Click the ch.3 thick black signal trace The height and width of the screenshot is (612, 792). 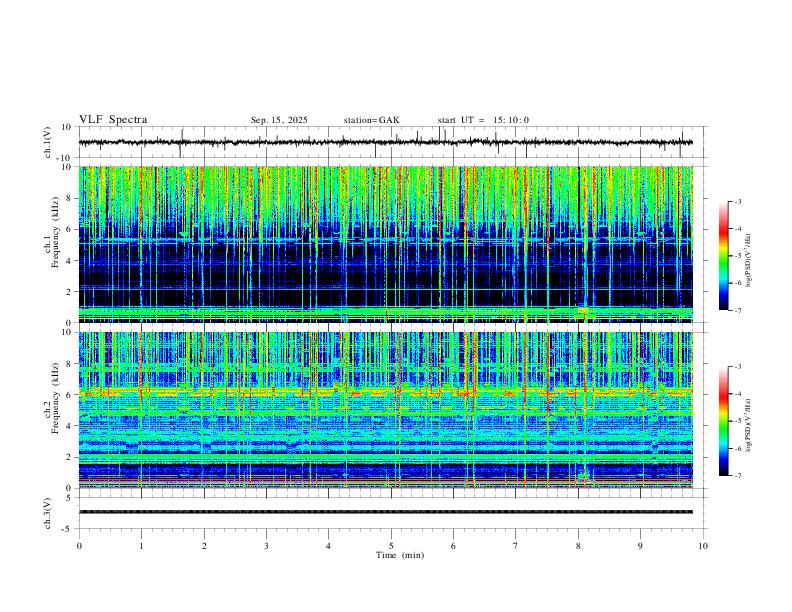point(386,512)
